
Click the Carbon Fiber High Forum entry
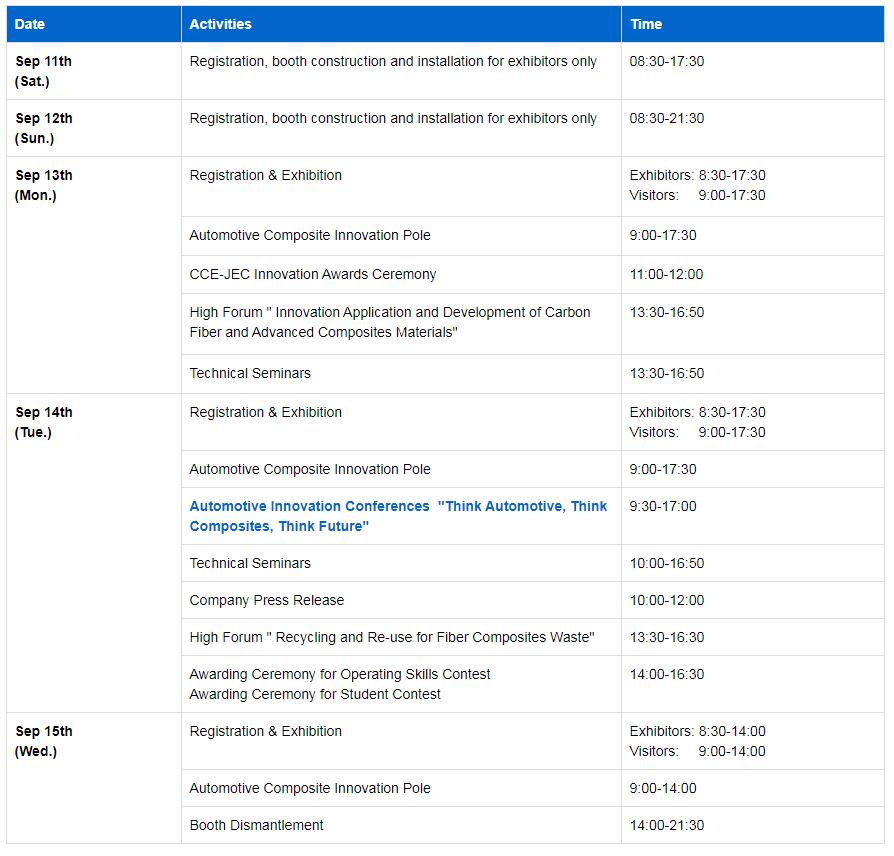tap(390, 322)
